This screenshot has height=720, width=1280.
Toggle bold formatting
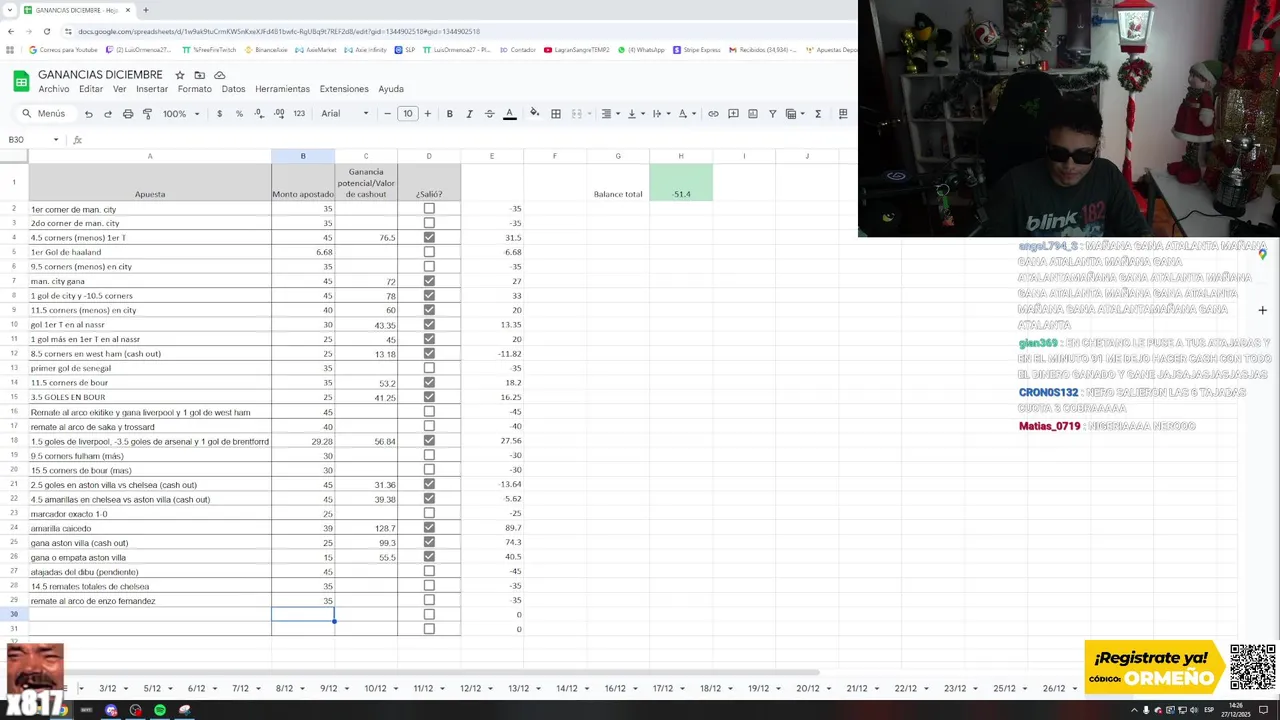pos(450,114)
